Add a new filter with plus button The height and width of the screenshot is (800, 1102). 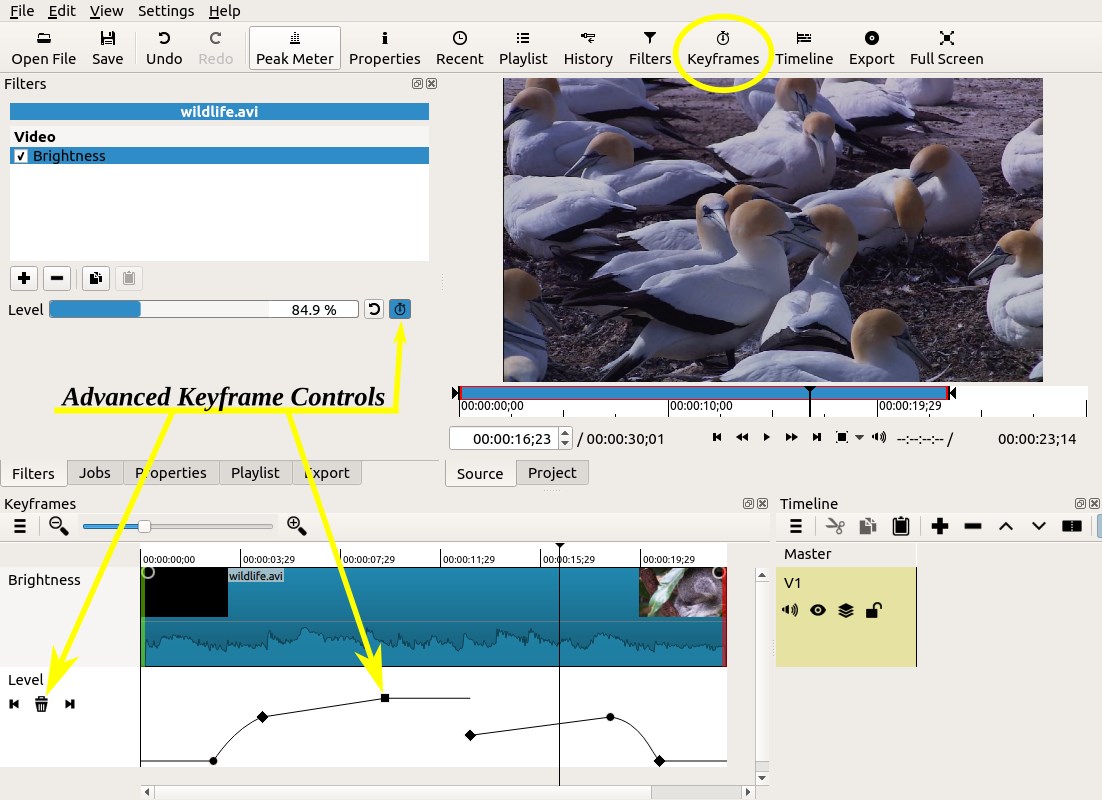coord(24,278)
